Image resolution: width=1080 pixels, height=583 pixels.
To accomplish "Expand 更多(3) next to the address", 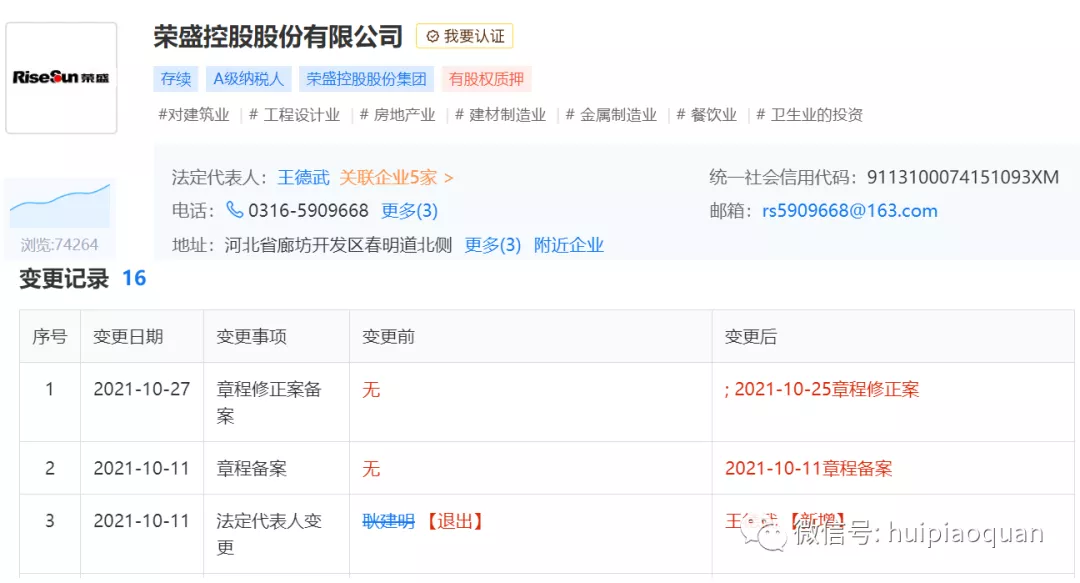I will (492, 245).
